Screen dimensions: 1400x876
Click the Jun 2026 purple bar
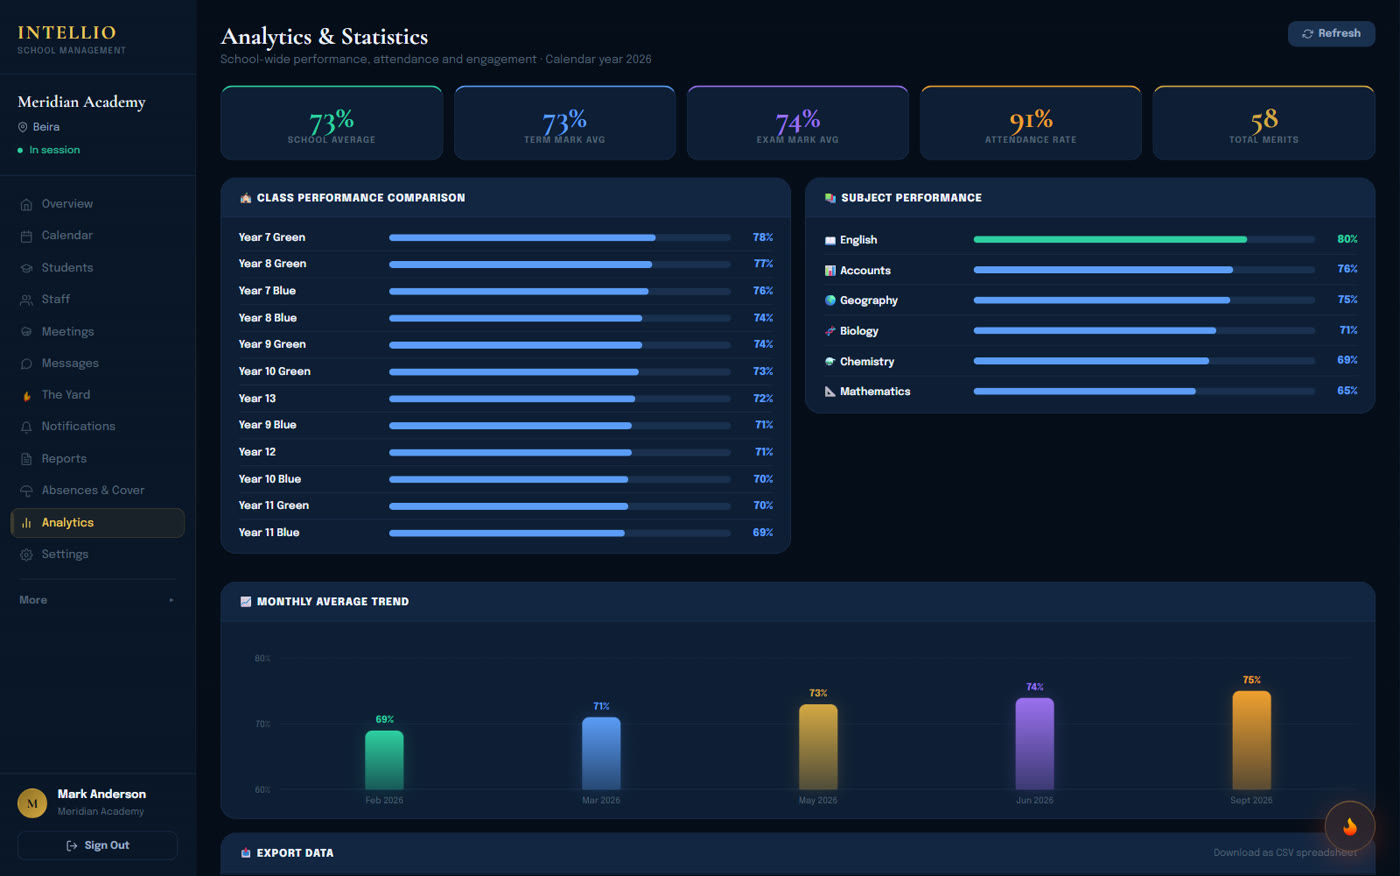tap(1034, 743)
